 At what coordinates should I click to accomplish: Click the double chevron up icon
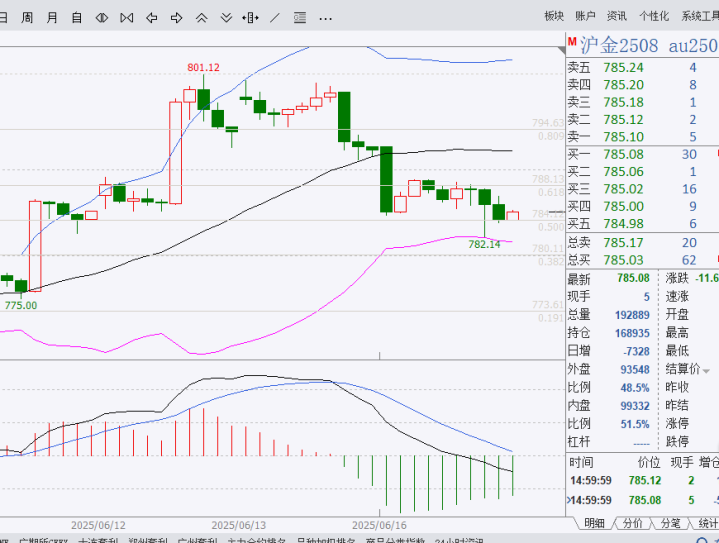pyautogui.click(x=201, y=17)
